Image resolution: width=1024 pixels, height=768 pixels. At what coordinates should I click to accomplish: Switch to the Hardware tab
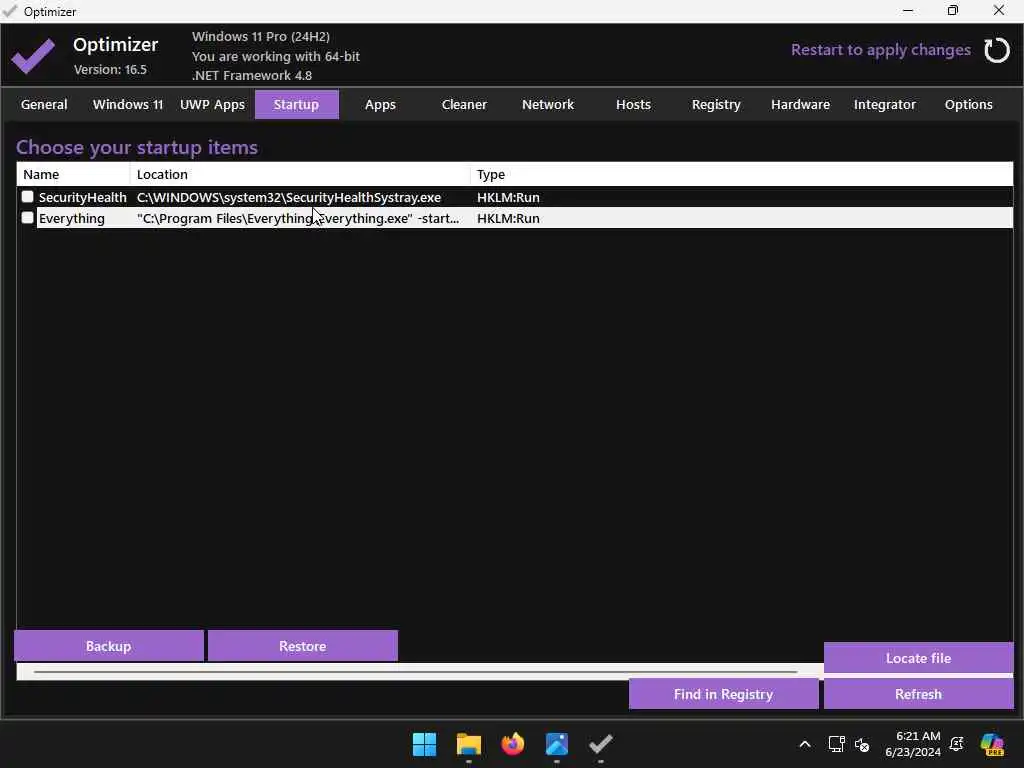point(801,104)
